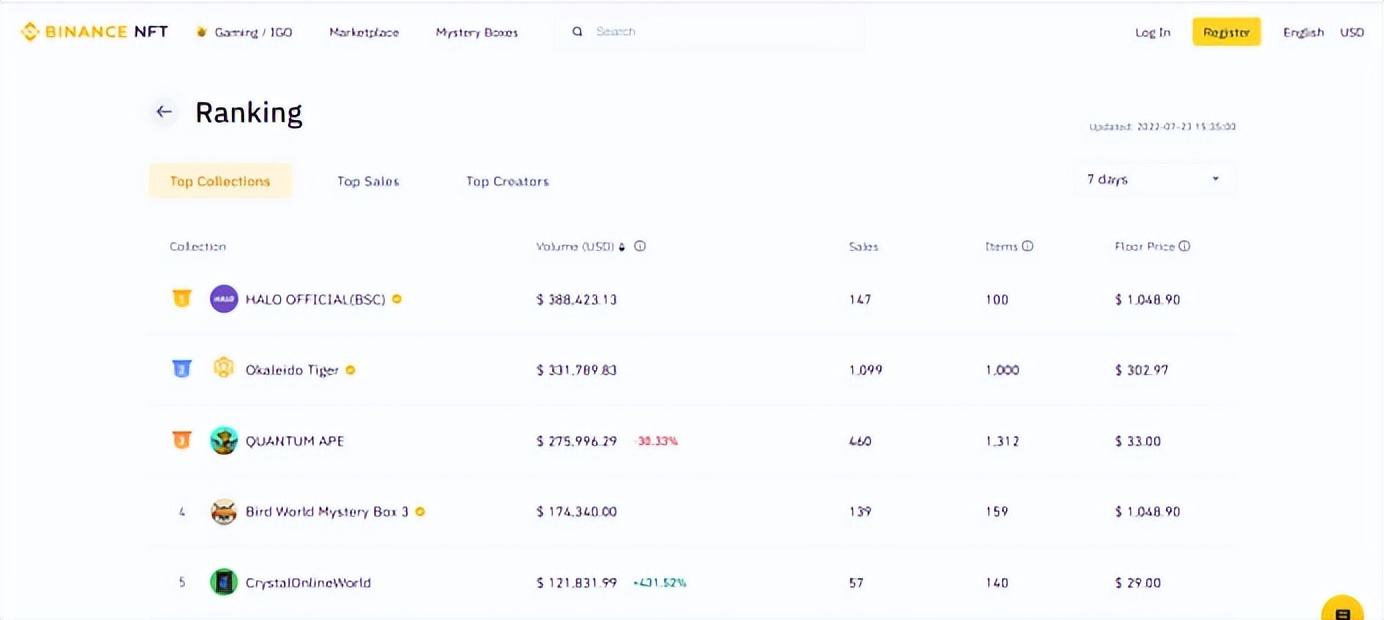
Task: Switch to the Top Collections tab
Action: coord(220,181)
